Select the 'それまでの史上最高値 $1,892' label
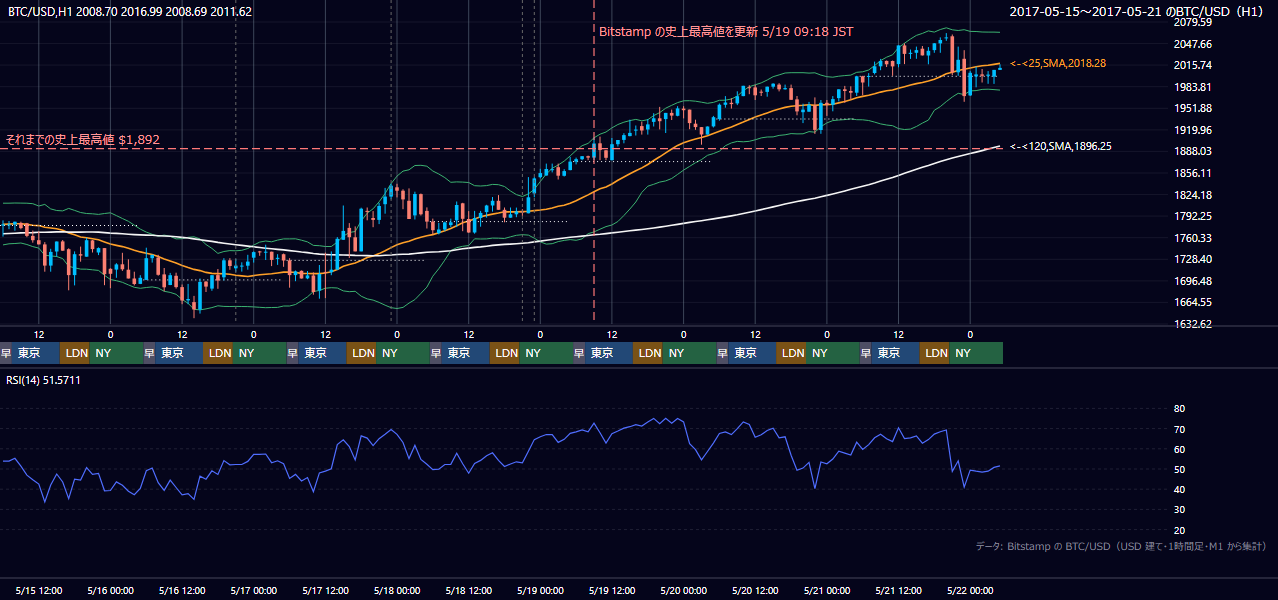Image resolution: width=1278 pixels, height=600 pixels. (82, 140)
